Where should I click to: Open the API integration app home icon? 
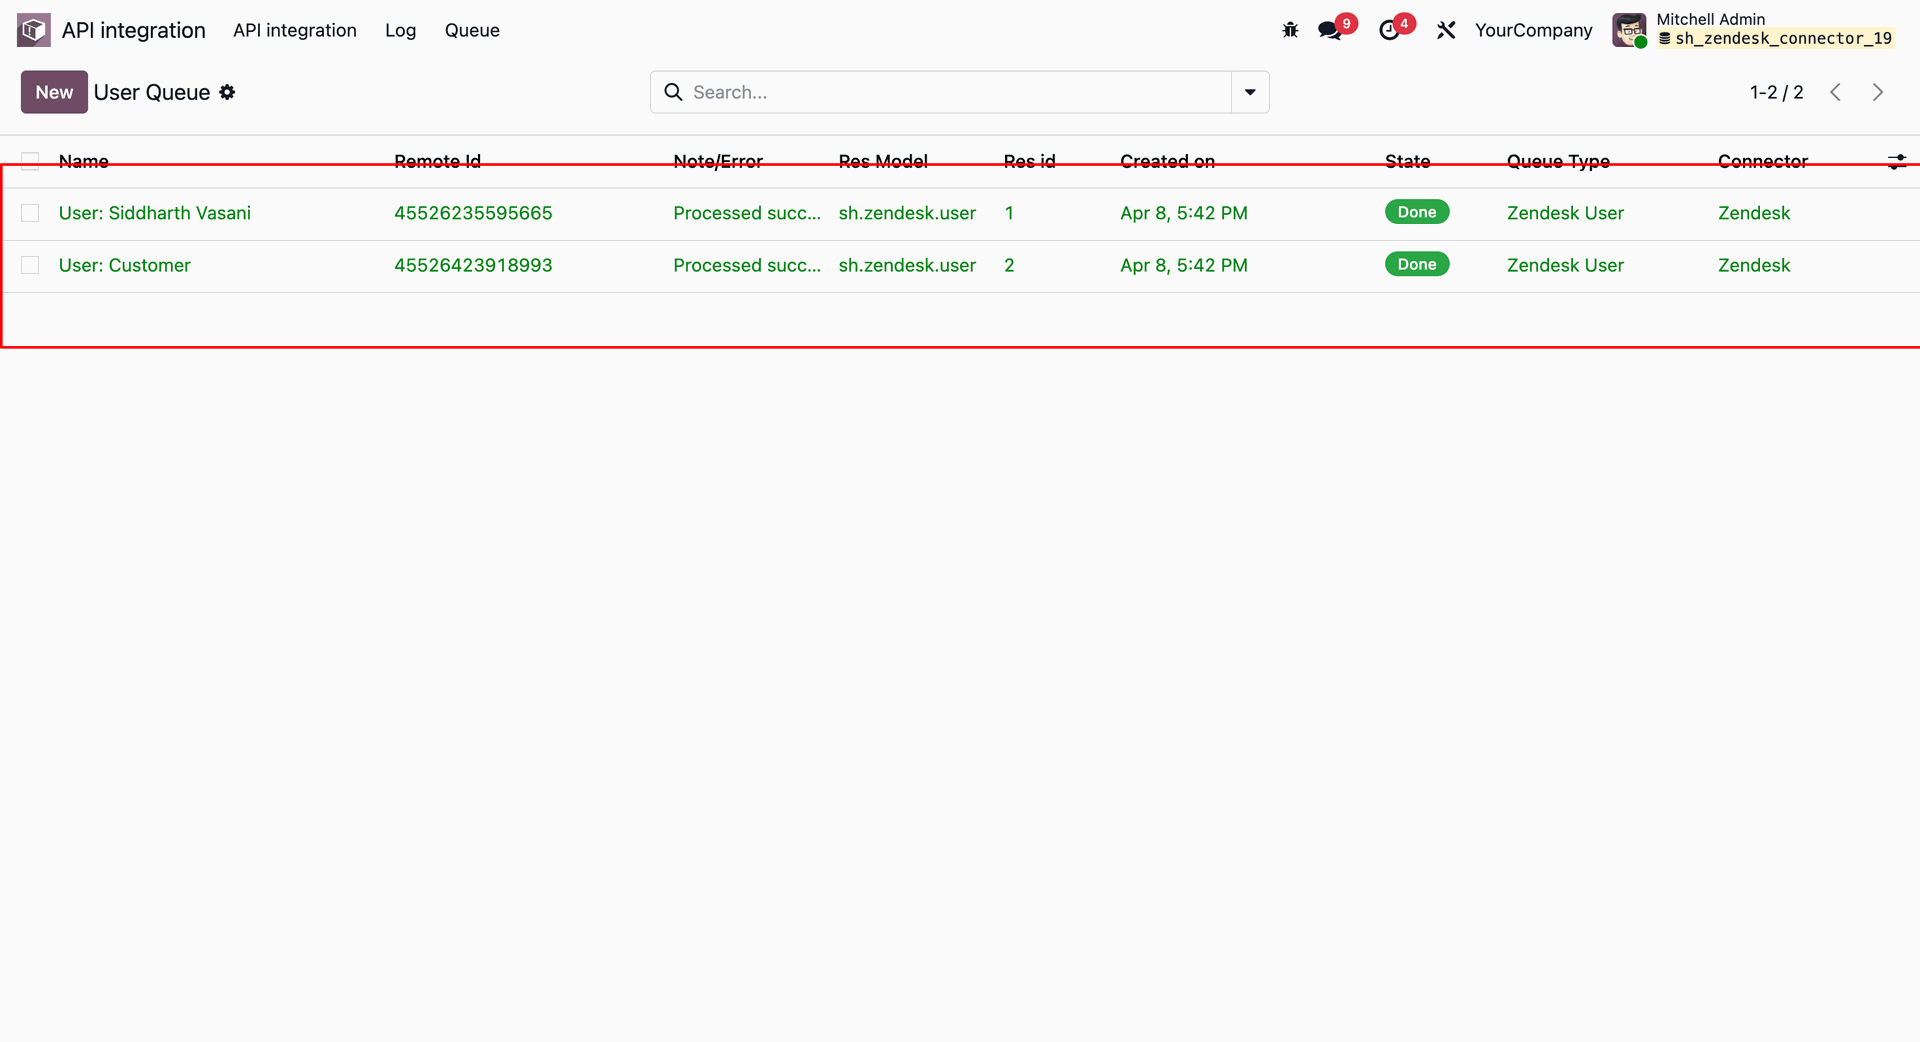(33, 30)
